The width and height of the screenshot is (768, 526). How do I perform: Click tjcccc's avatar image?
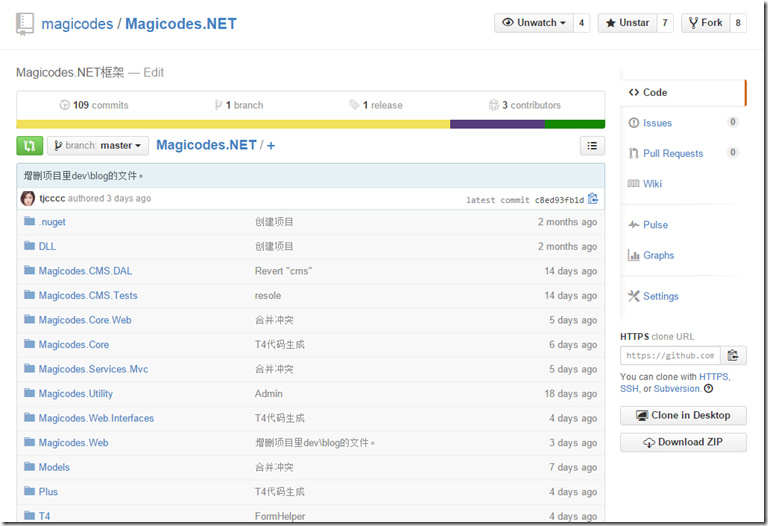tap(28, 198)
